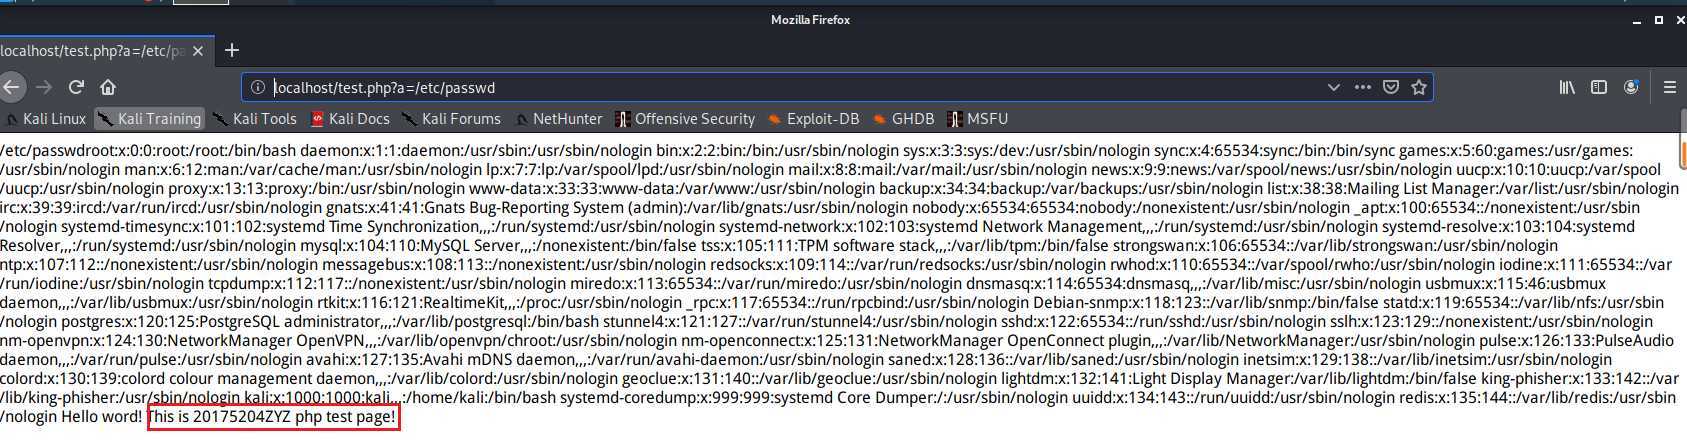The height and width of the screenshot is (440, 1687).
Task: Open Kali Training bookmark
Action: [150, 118]
